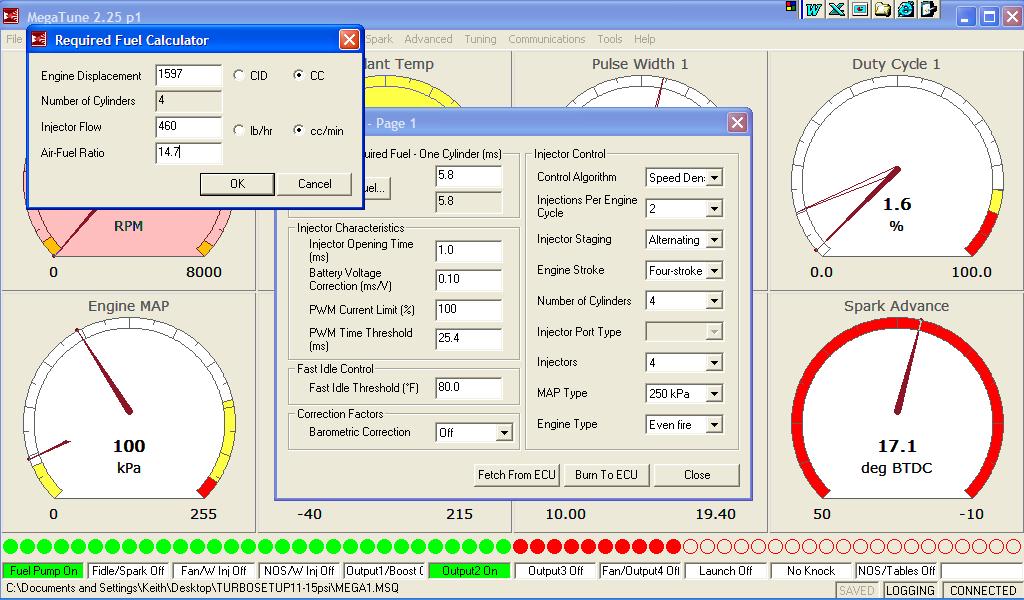
Task: Click the Engine Displacement input field
Action: (188, 76)
